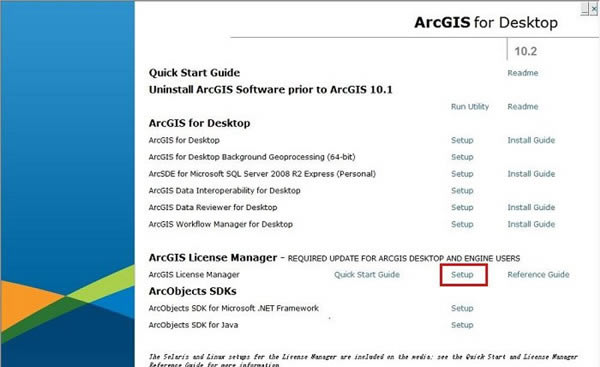Click the 'ArcGIS License Manager' row label

[x=194, y=275]
